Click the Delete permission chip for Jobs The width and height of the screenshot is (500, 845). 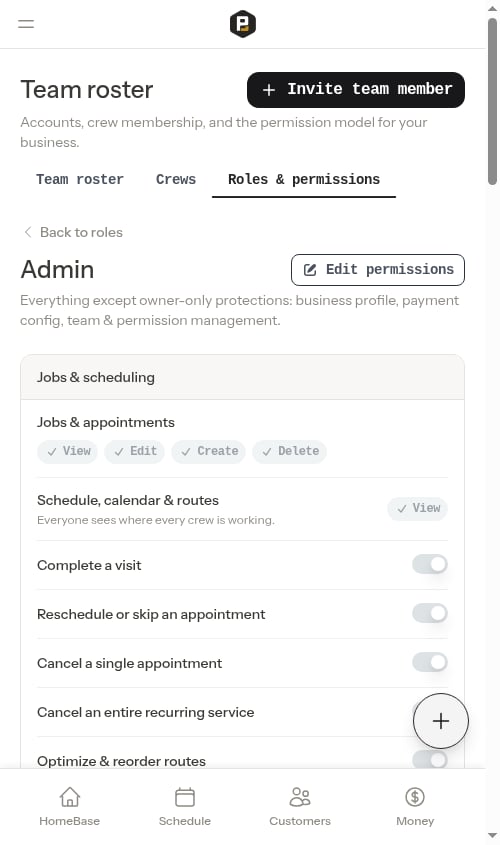pos(290,451)
